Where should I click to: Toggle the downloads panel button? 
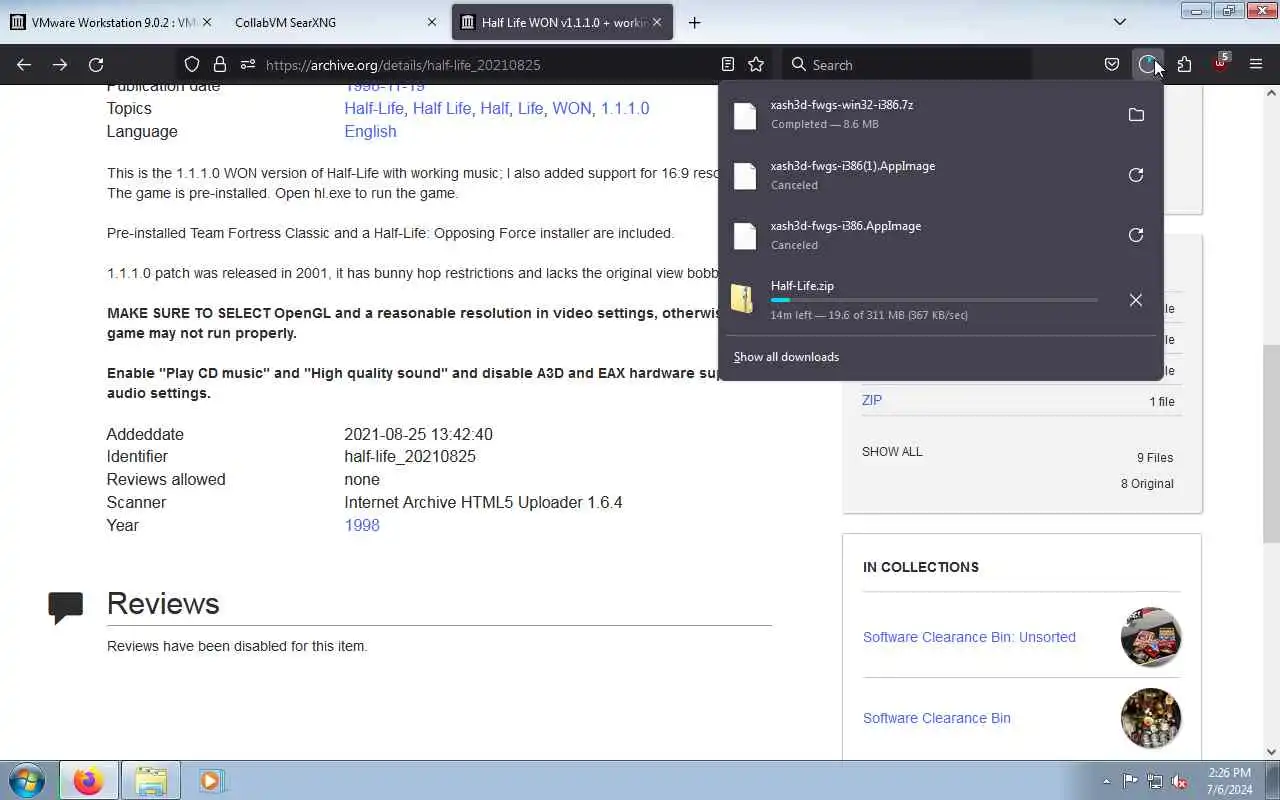[1148, 65]
